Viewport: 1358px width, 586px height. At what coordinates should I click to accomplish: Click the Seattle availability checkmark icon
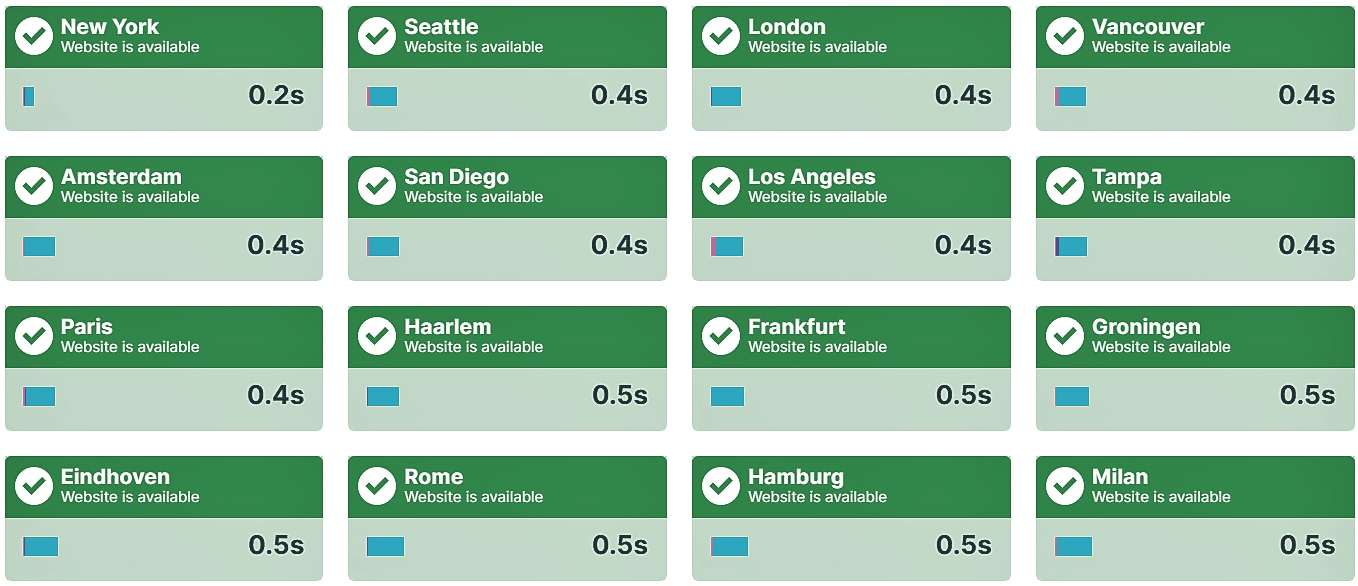pyautogui.click(x=377, y=37)
